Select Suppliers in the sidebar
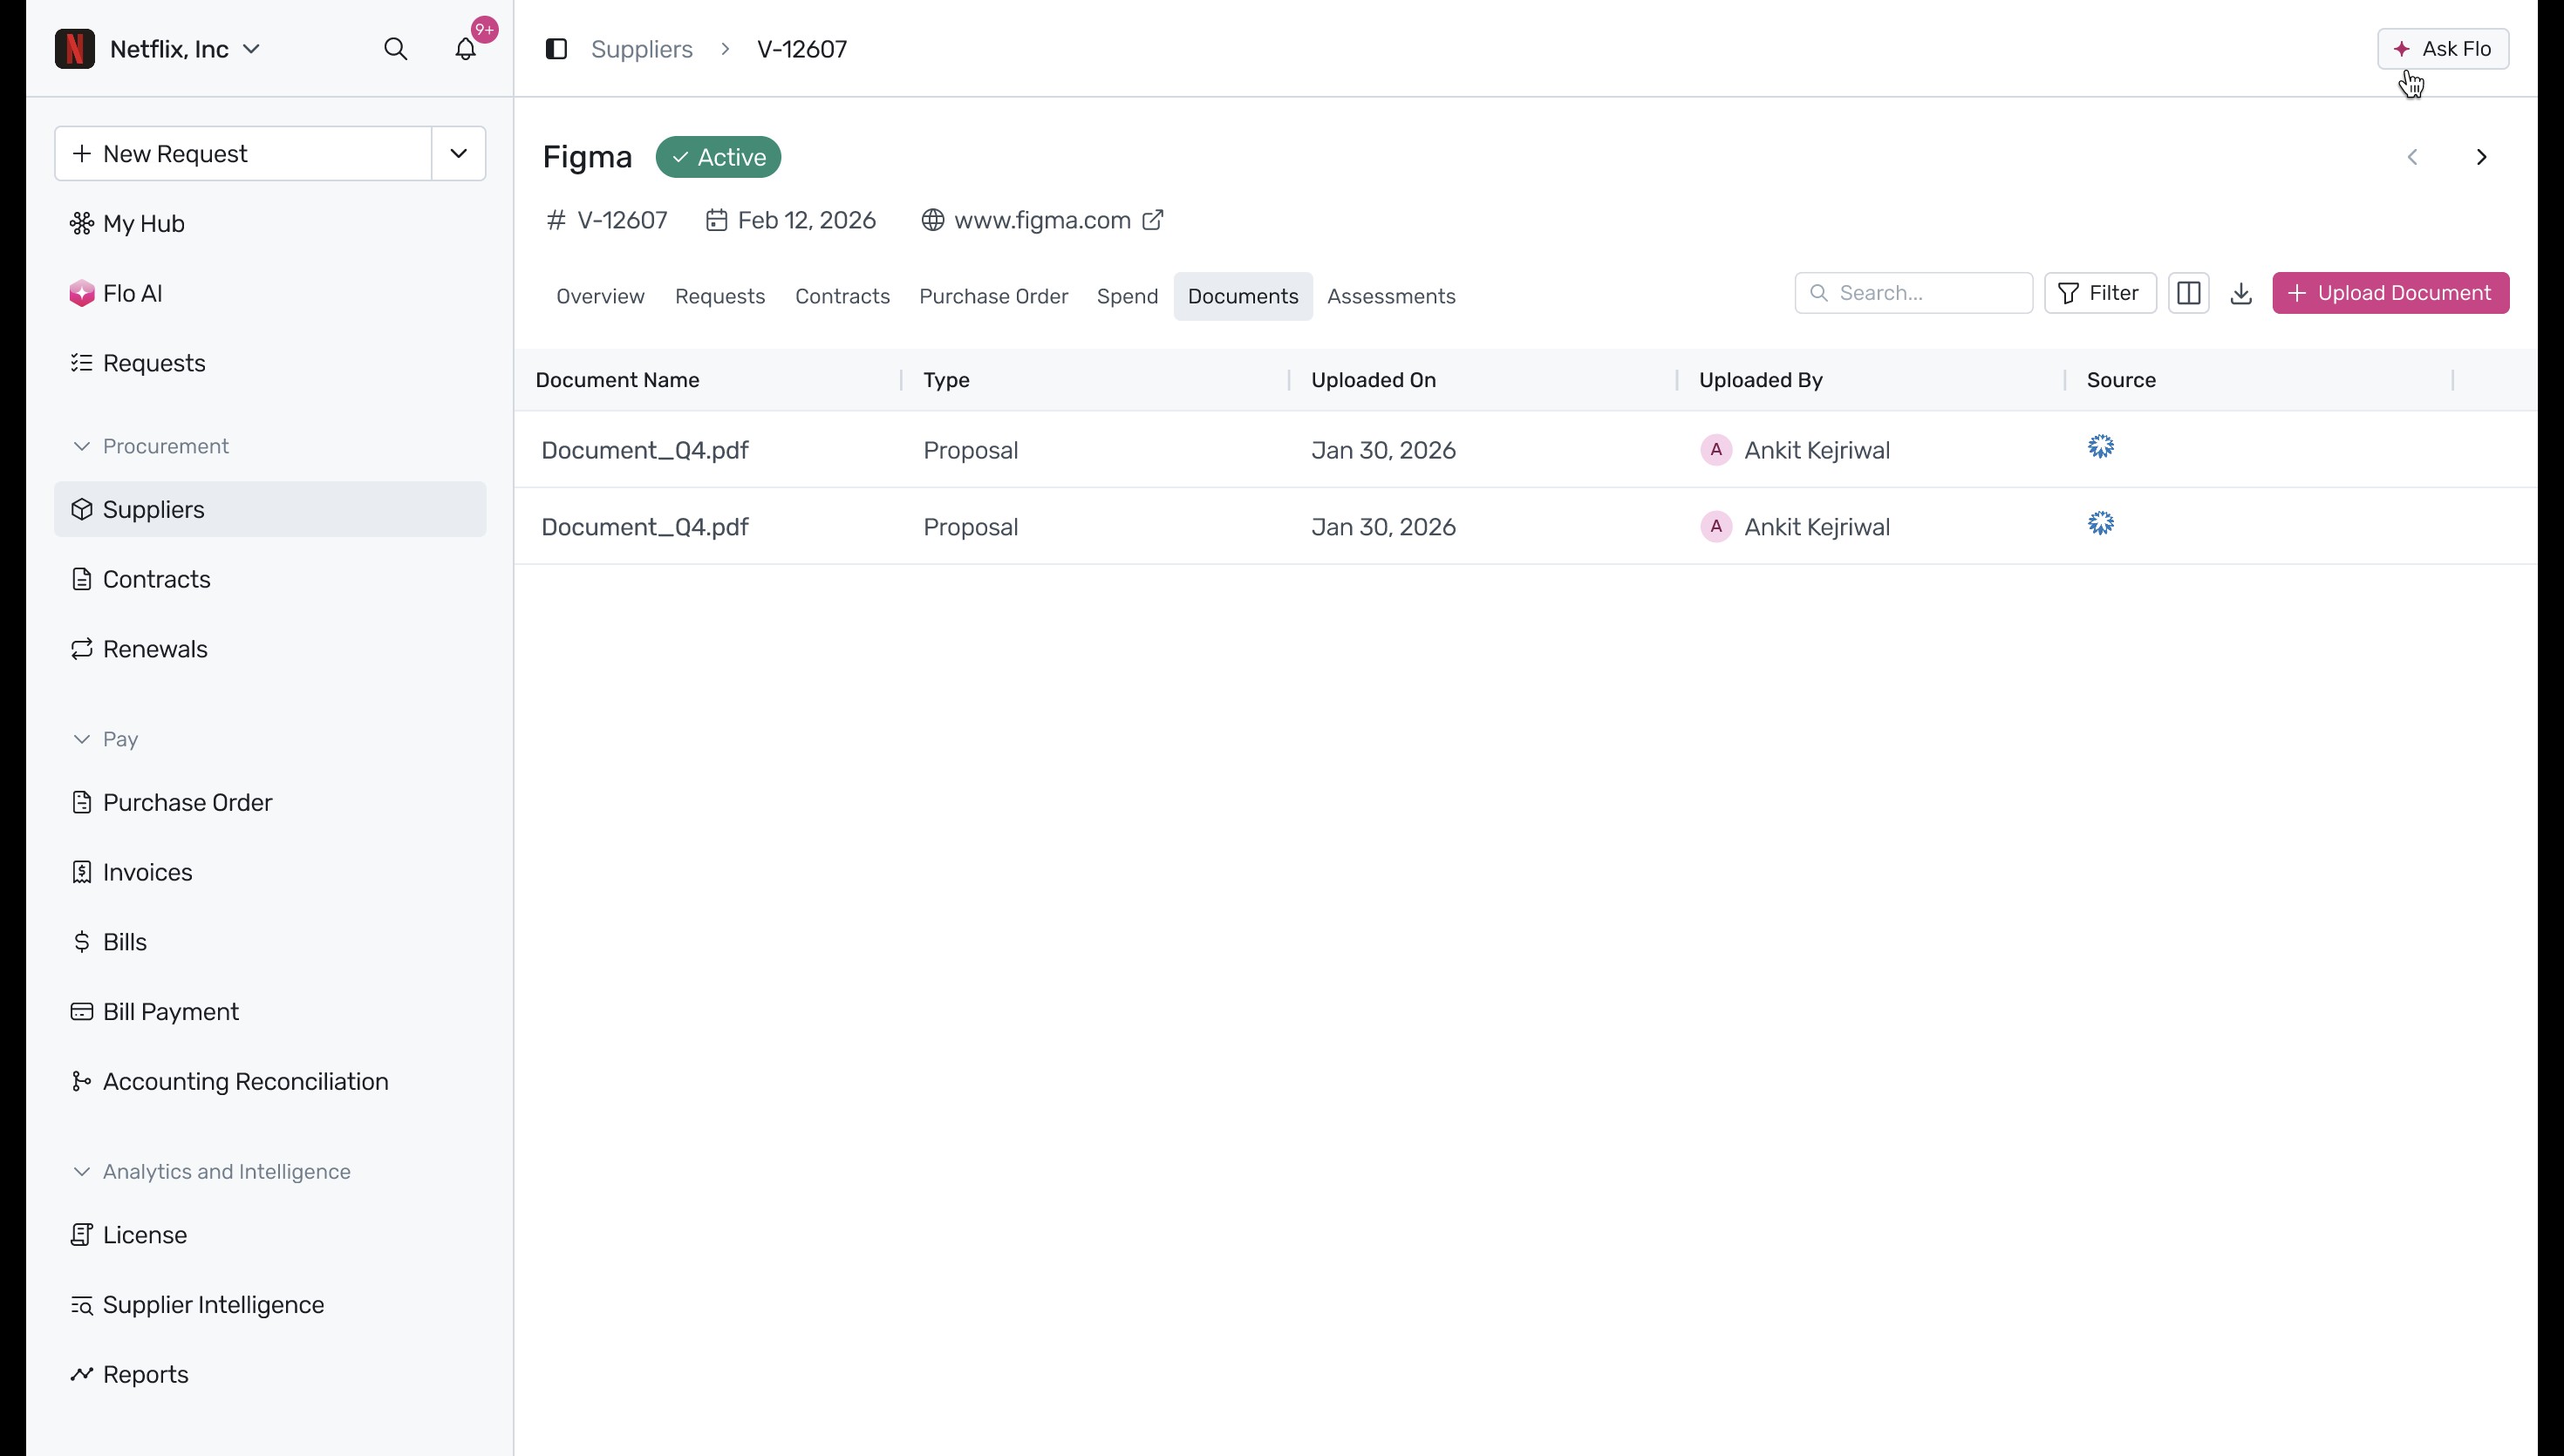 coord(270,510)
